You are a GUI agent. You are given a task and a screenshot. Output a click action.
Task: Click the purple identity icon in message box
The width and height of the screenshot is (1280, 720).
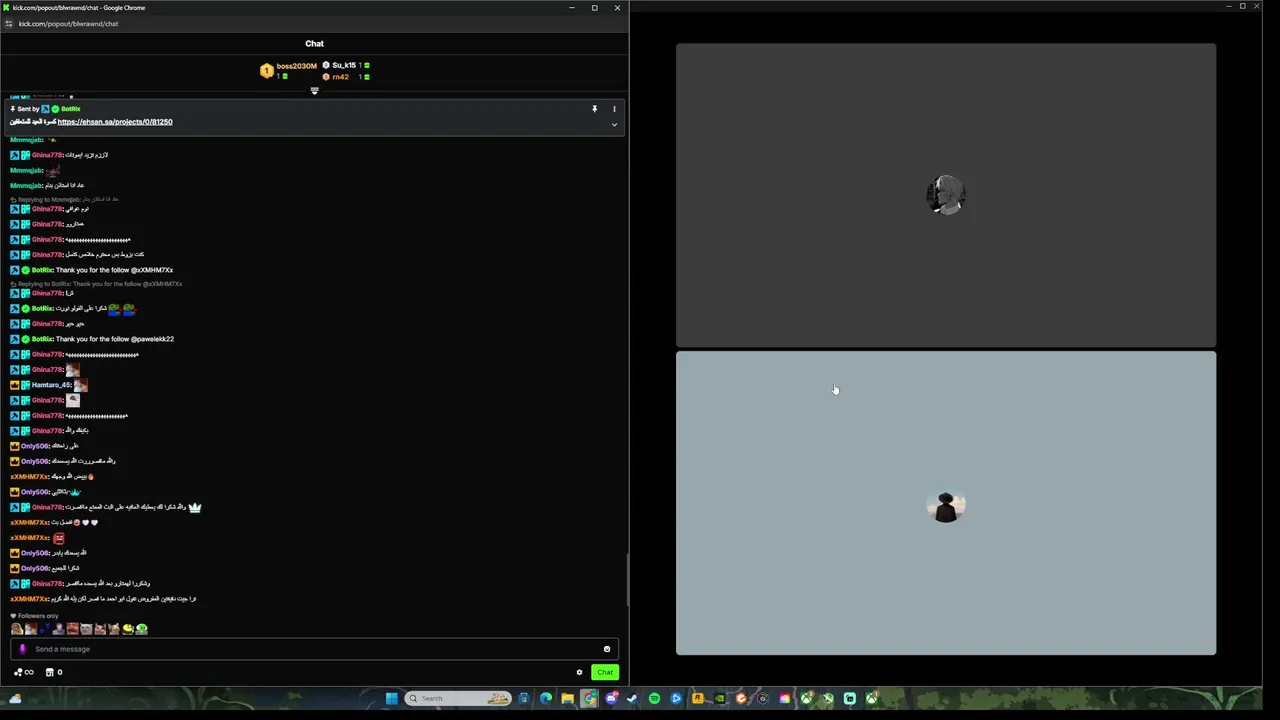click(x=22, y=649)
